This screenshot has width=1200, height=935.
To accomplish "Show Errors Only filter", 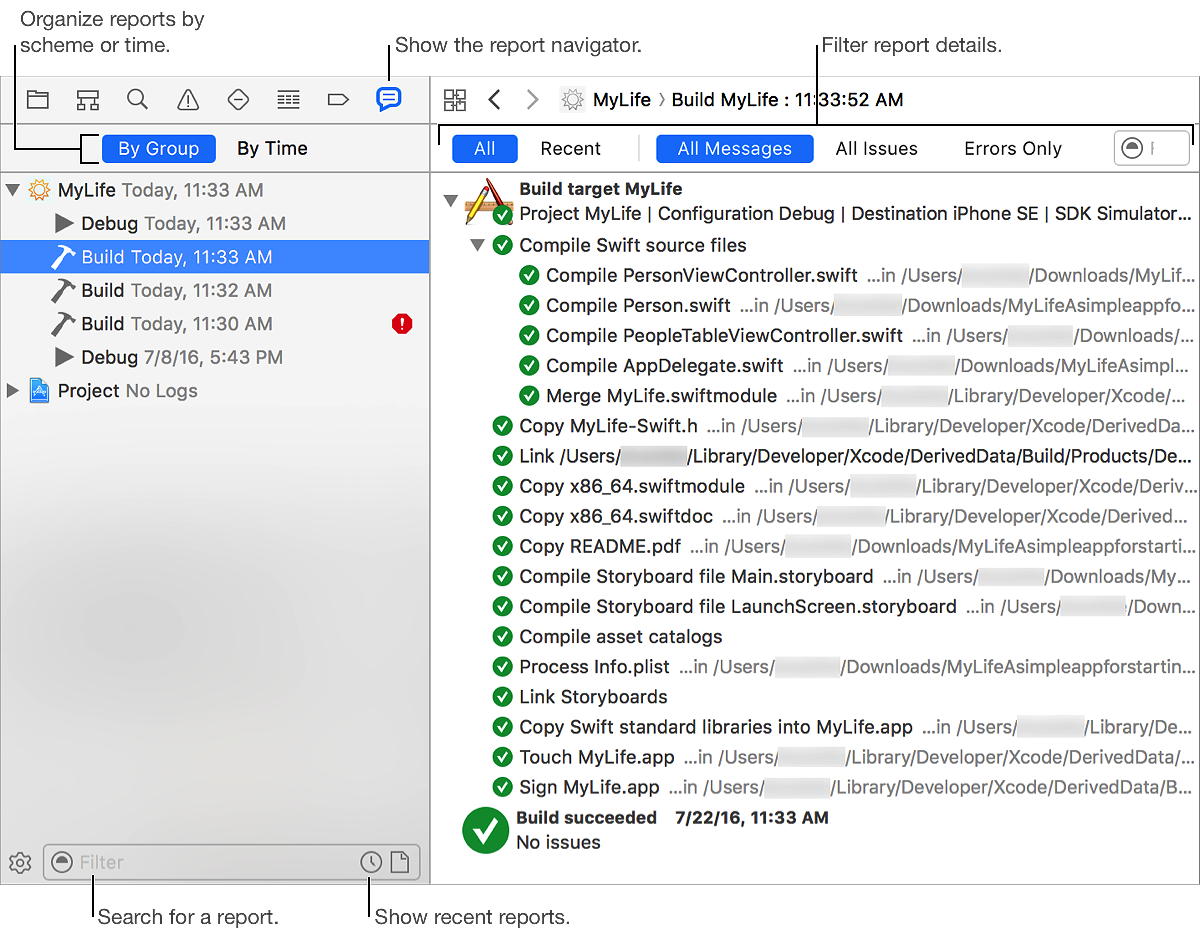I will point(1013,148).
